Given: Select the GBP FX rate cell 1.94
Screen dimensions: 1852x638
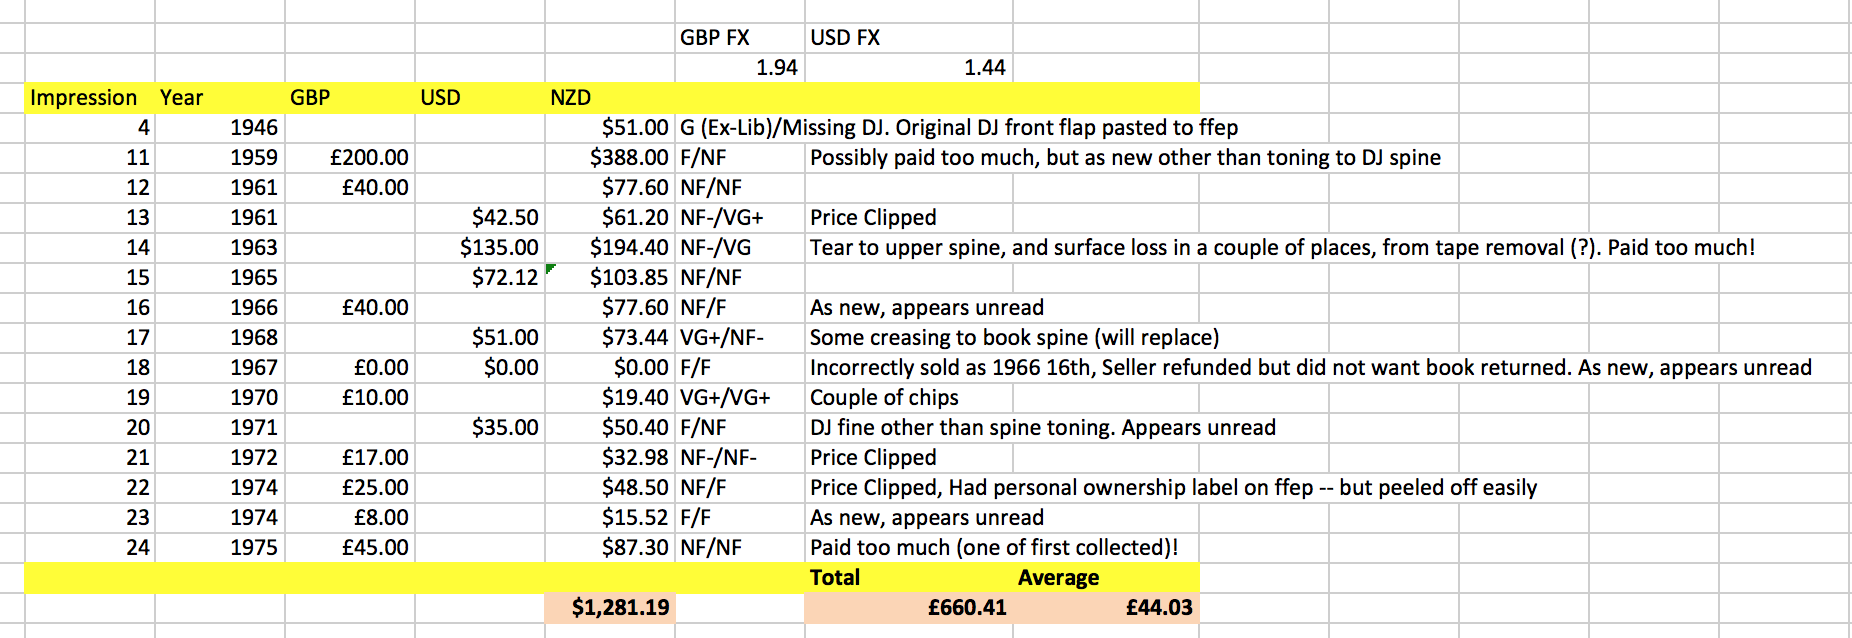Looking at the screenshot, I should 740,68.
